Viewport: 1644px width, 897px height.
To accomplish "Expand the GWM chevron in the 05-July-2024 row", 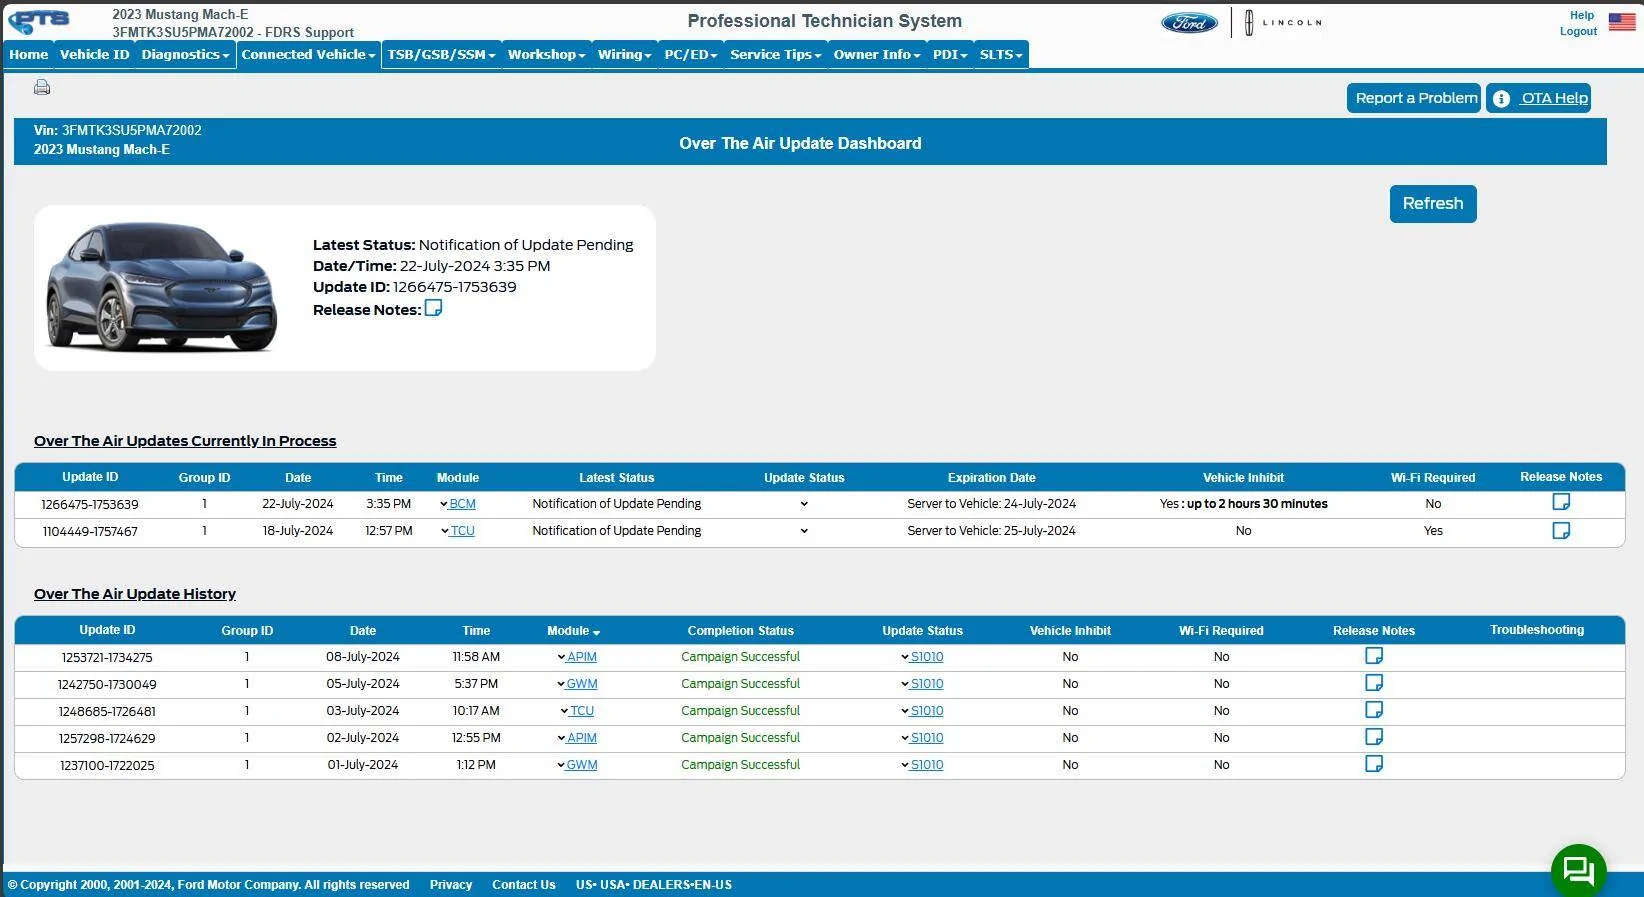I will 561,684.
